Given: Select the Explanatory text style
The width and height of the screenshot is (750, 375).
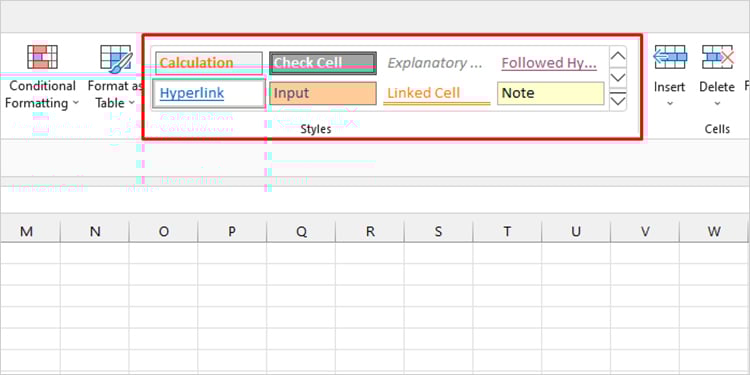Looking at the screenshot, I should 437,63.
